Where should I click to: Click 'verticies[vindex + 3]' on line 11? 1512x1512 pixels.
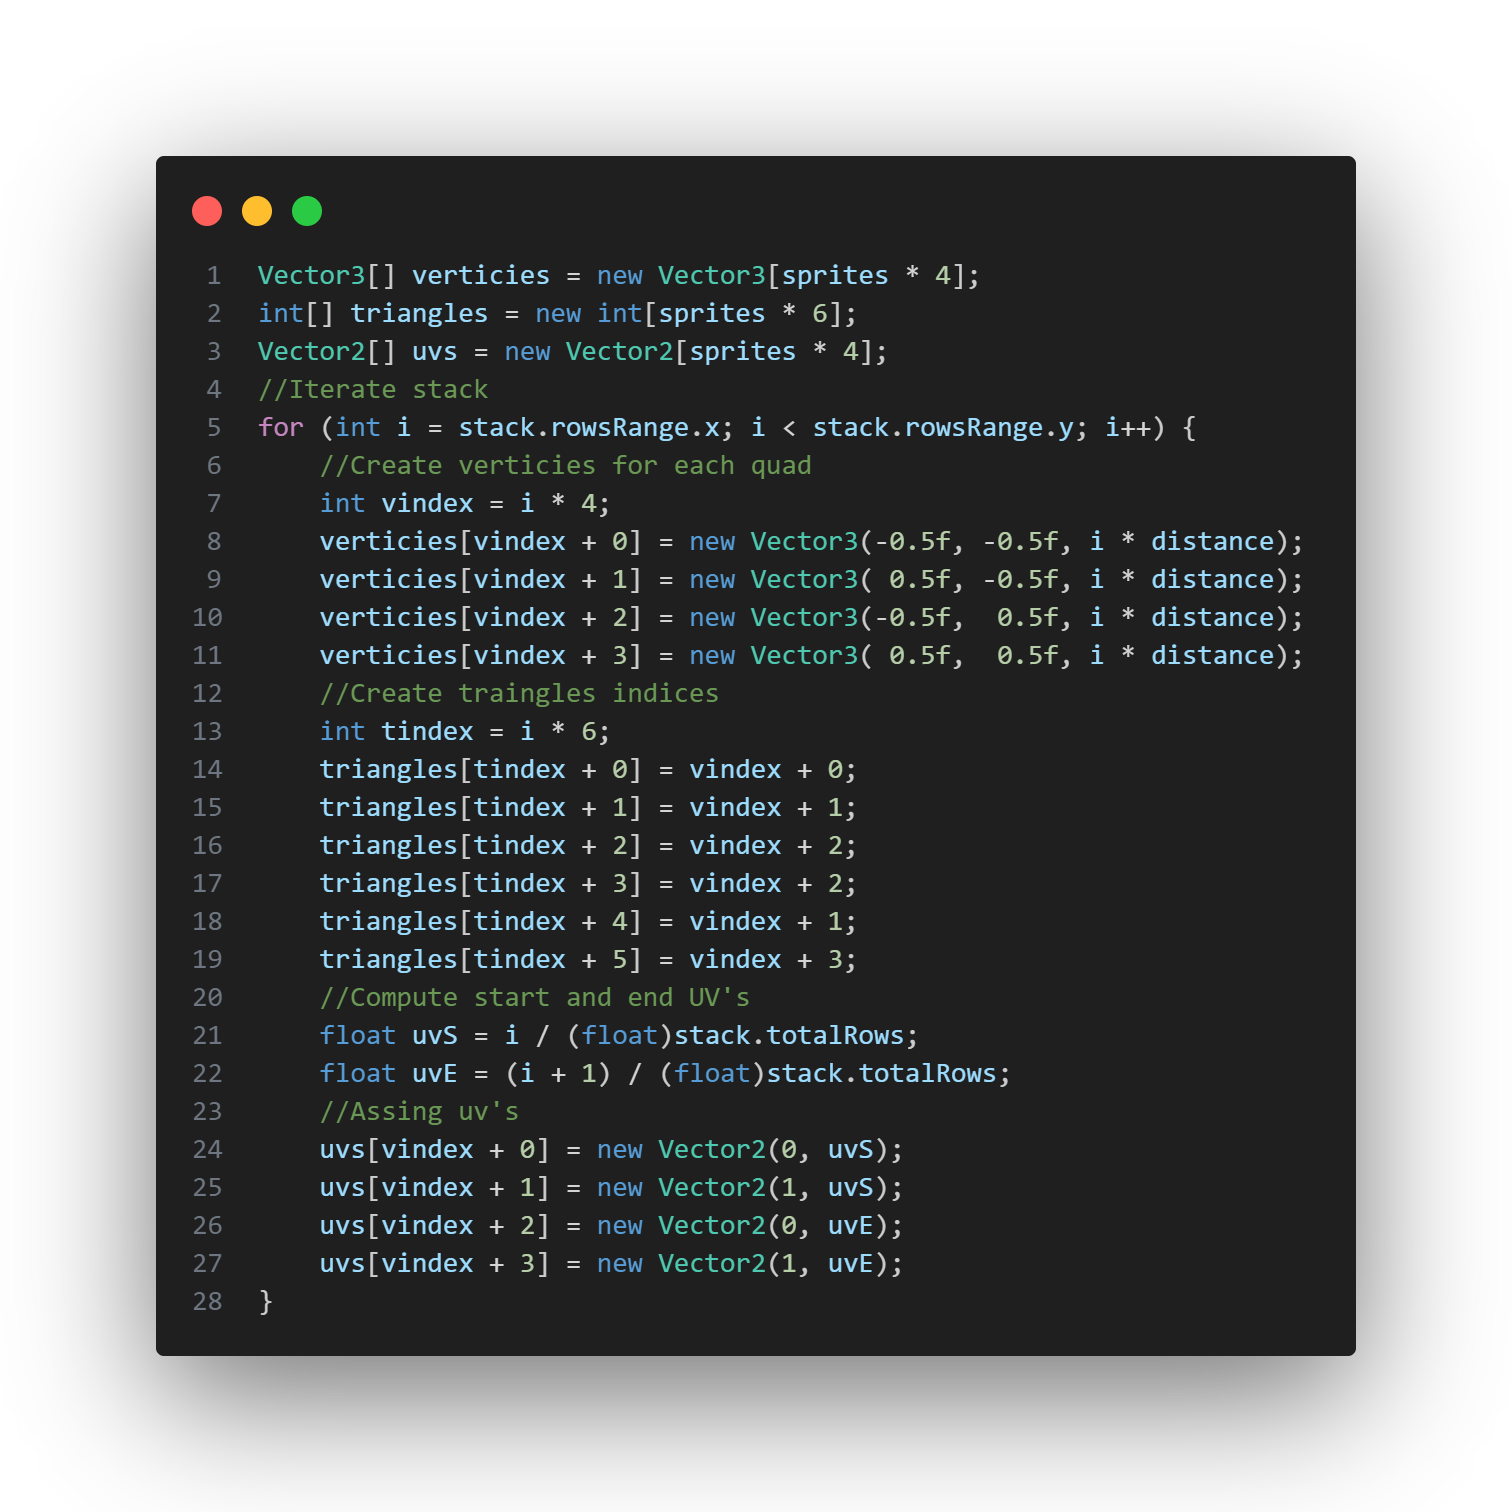(x=481, y=655)
